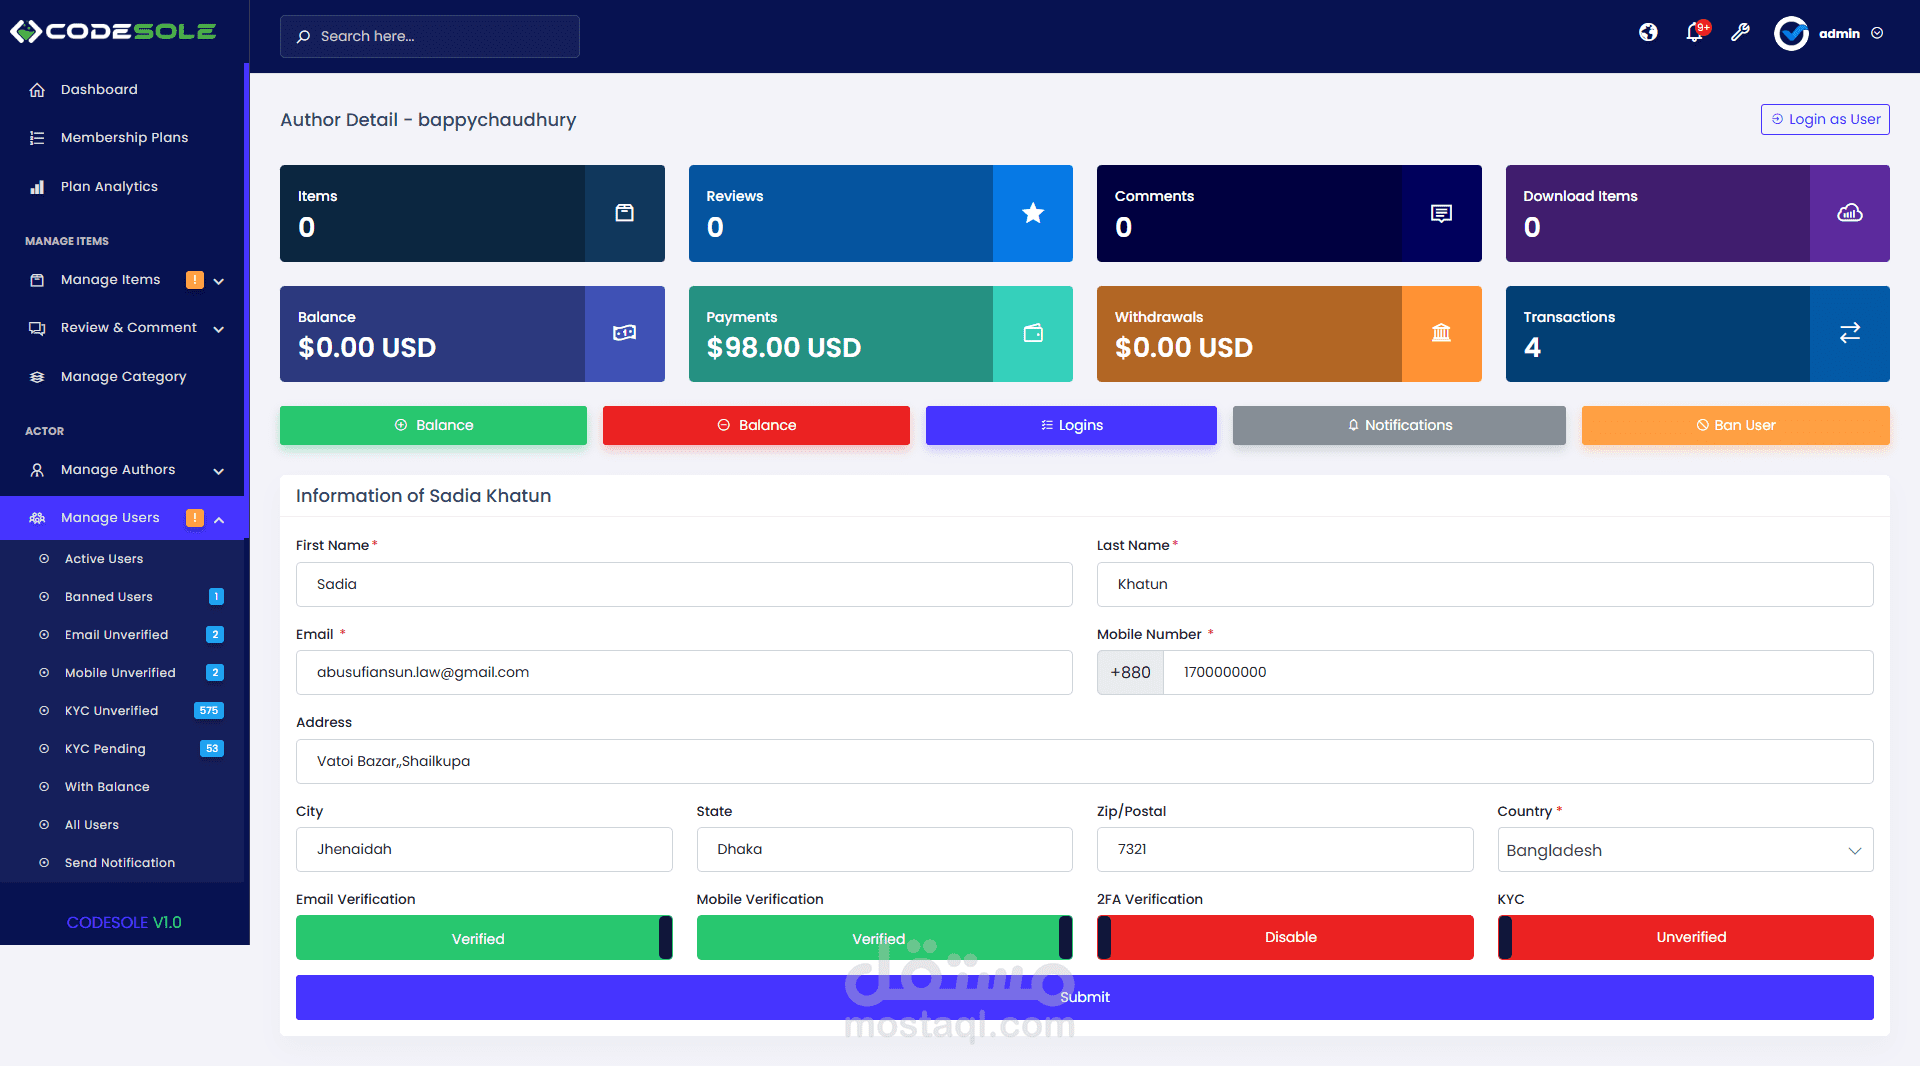This screenshot has width=1920, height=1066.
Task: Toggle 2FA Verification Disable switch
Action: (1285, 938)
